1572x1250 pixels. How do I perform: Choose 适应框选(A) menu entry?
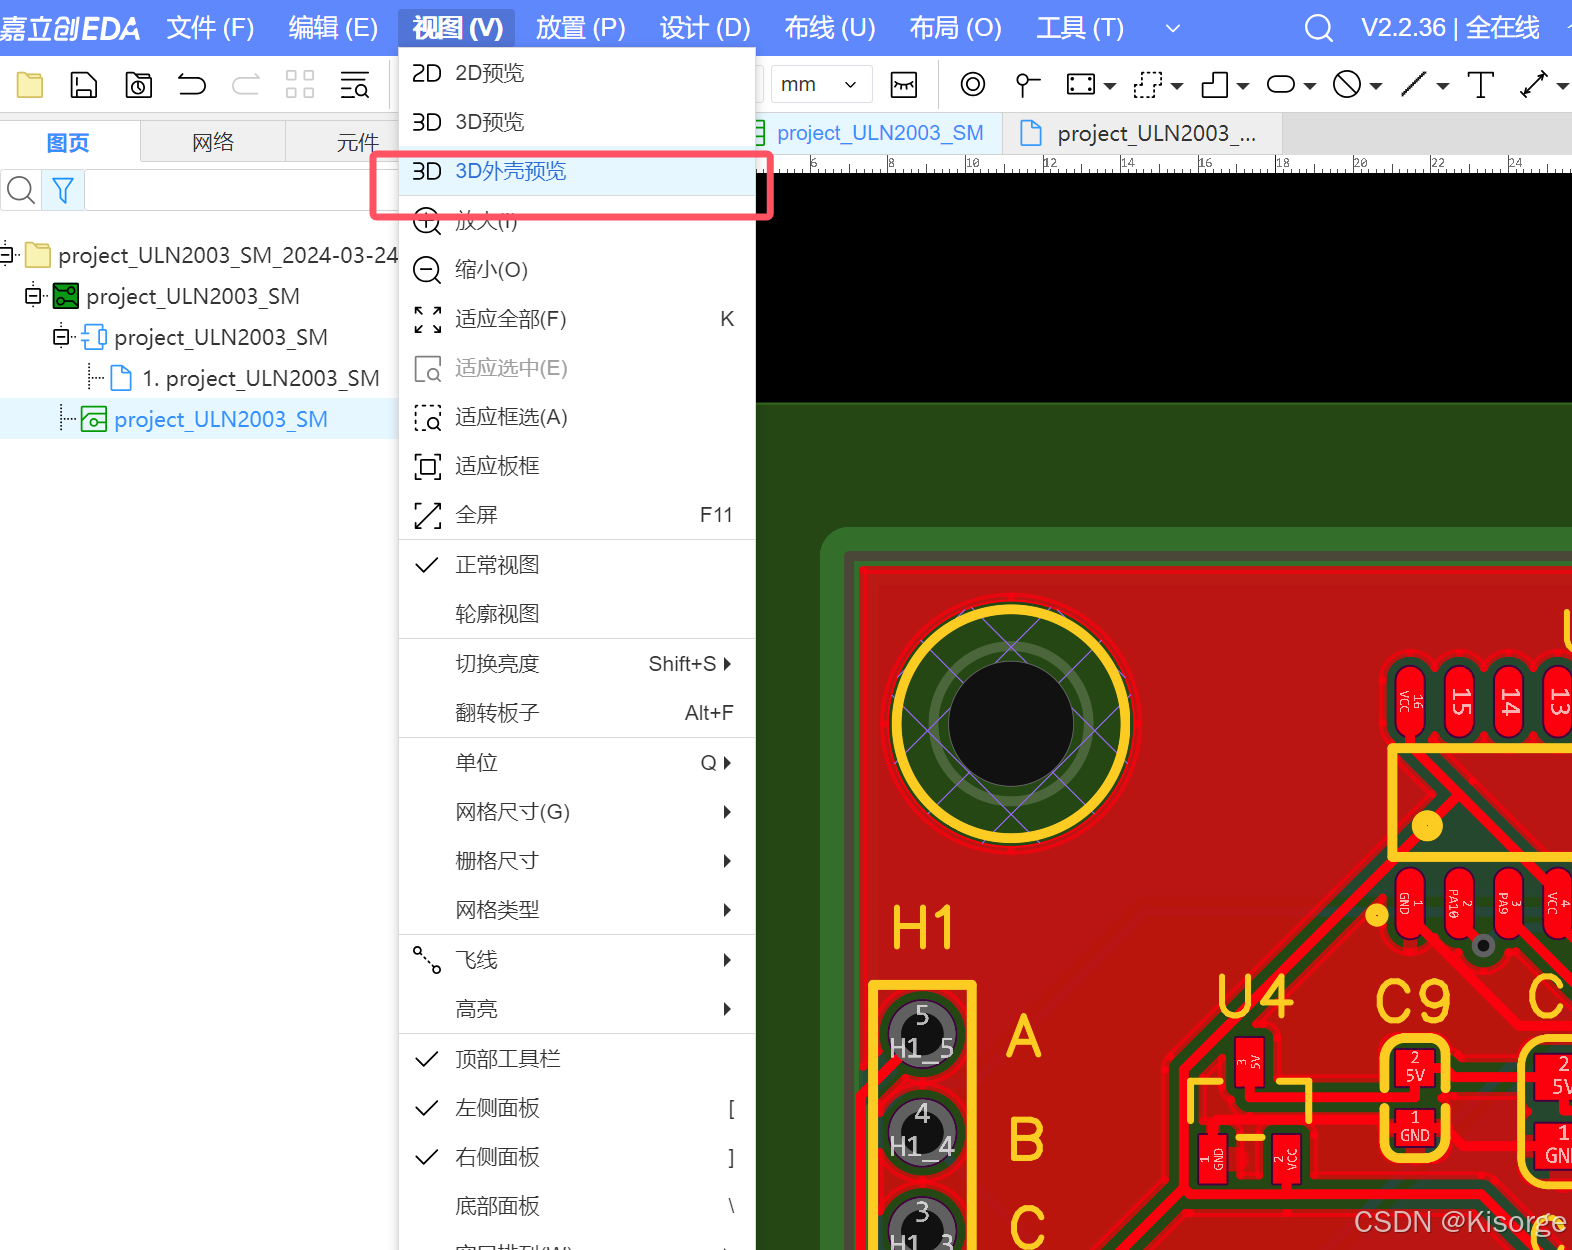click(577, 417)
